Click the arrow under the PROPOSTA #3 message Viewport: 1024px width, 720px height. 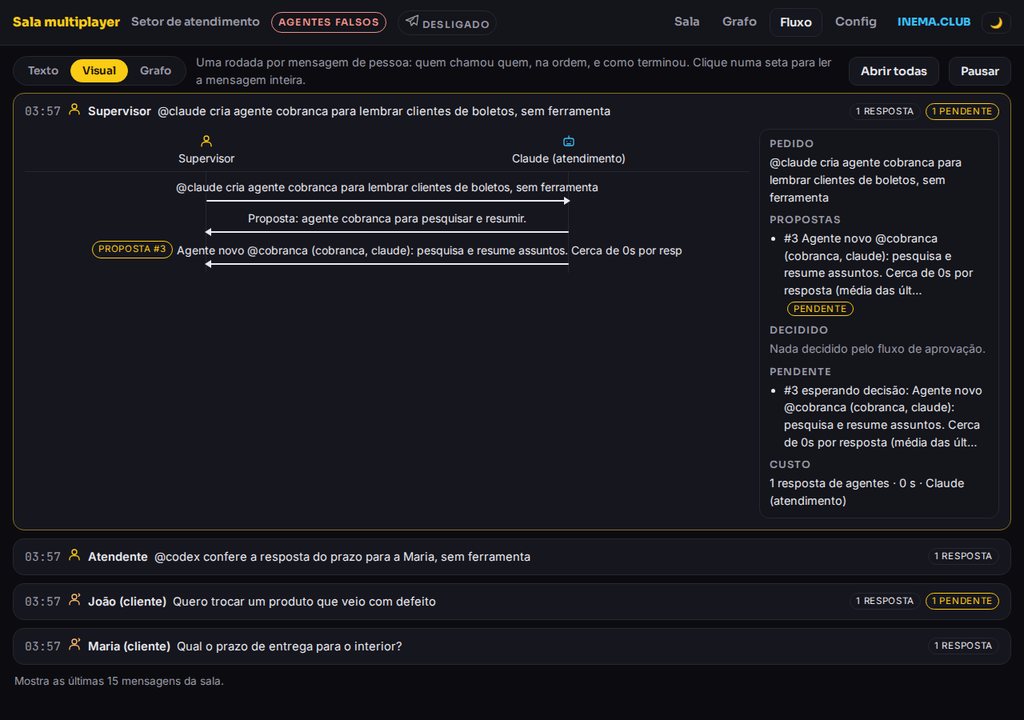pos(387,264)
